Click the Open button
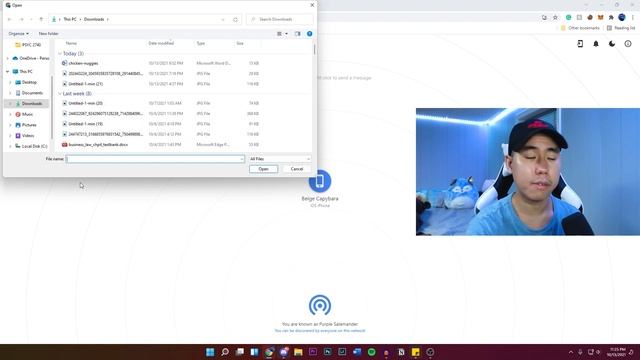 coord(263,169)
